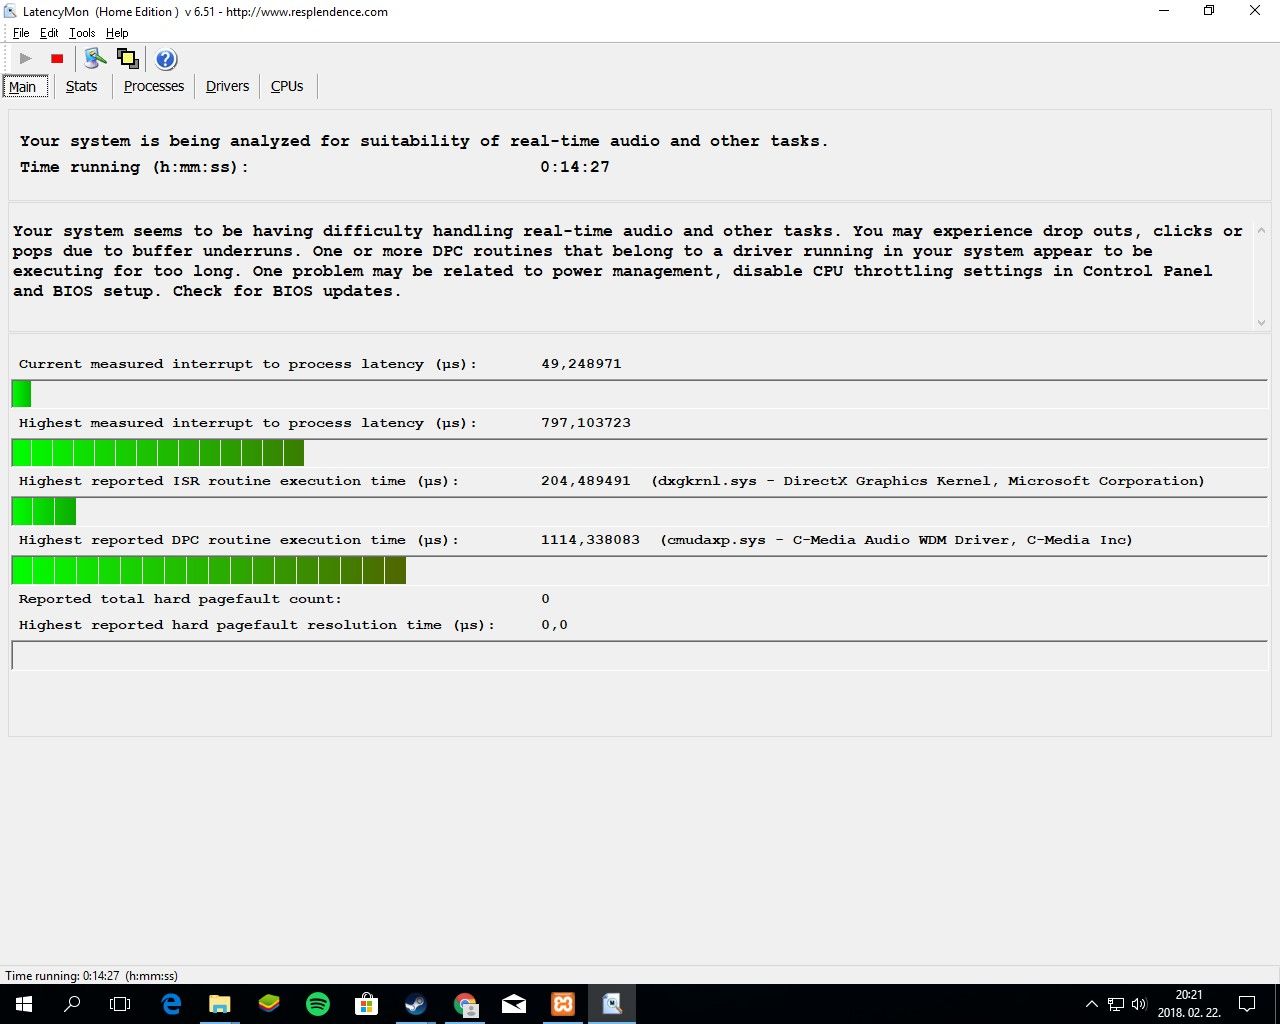This screenshot has height=1024, width=1280.
Task: Click the ISR time value 204,489491
Action: pyautogui.click(x=586, y=481)
